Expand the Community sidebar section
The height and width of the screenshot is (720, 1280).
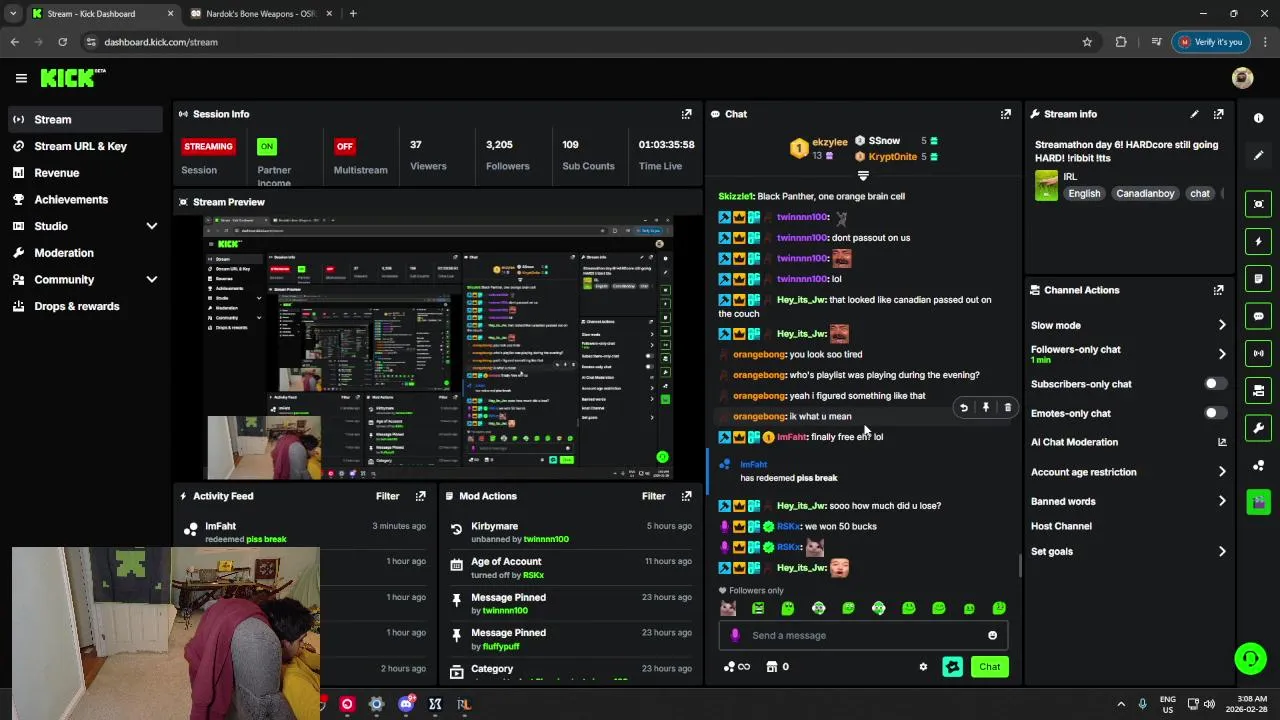(x=152, y=280)
